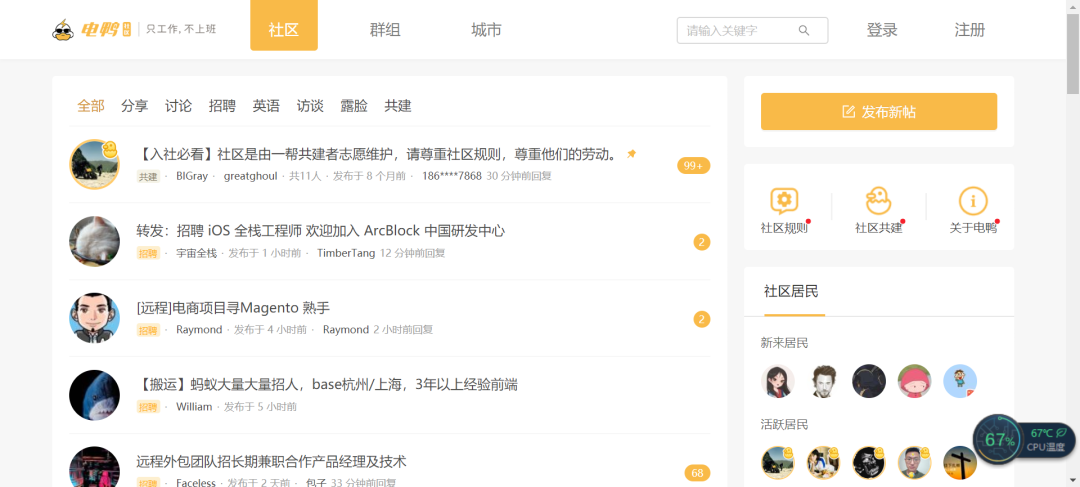This screenshot has height=487, width=1080.
Task: Click 招聘 tag on Magento post
Action: [148, 330]
